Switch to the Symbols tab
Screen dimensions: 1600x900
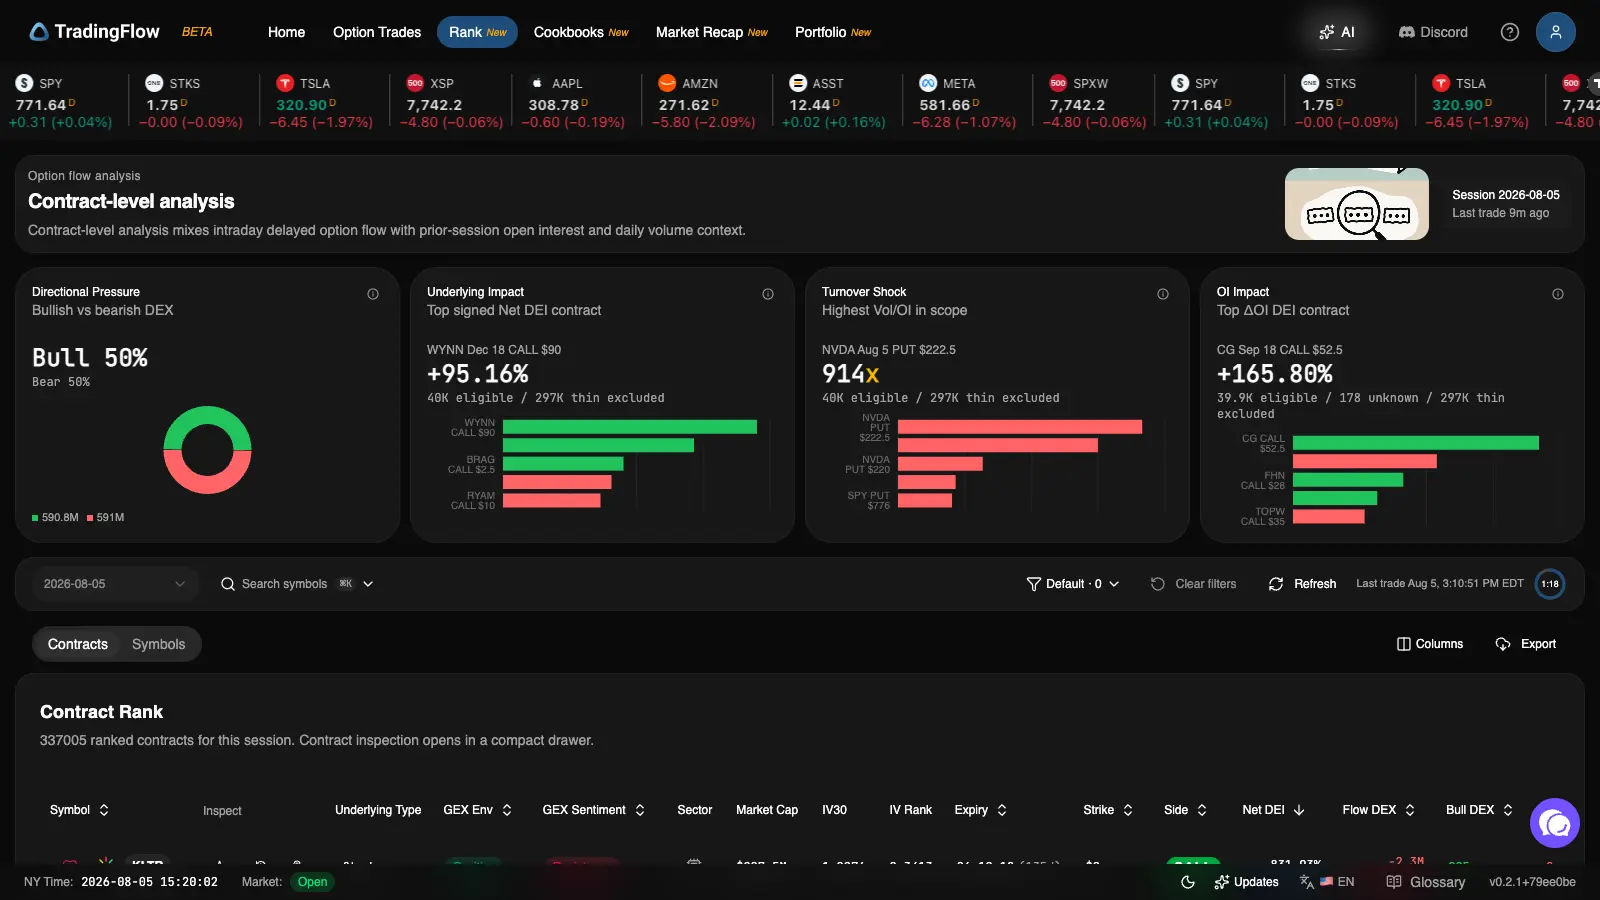pos(158,644)
